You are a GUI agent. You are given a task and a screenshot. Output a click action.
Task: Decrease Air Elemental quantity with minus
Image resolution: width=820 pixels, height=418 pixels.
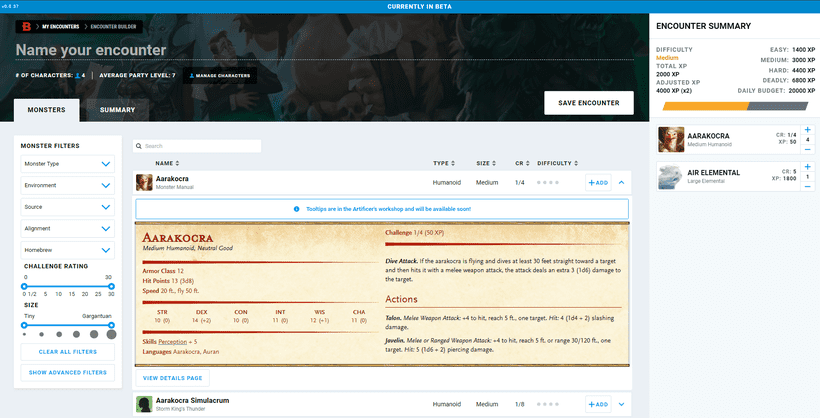807,187
